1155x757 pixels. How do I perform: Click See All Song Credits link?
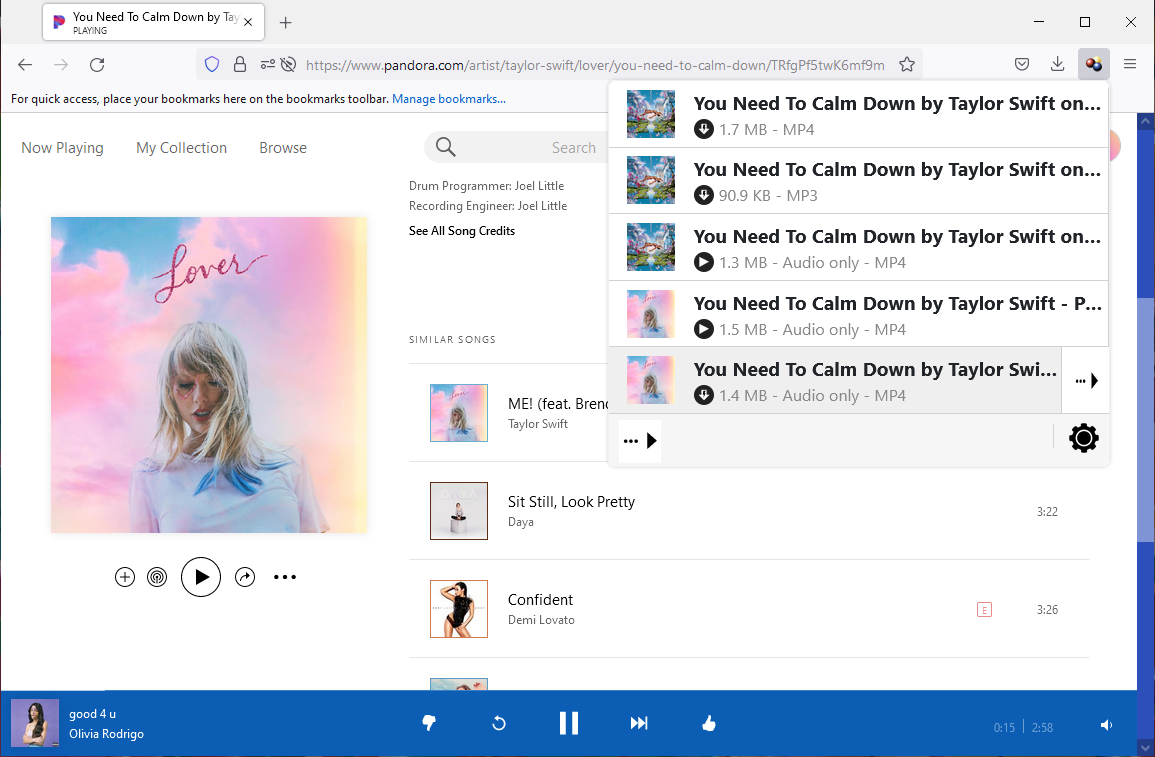462,231
